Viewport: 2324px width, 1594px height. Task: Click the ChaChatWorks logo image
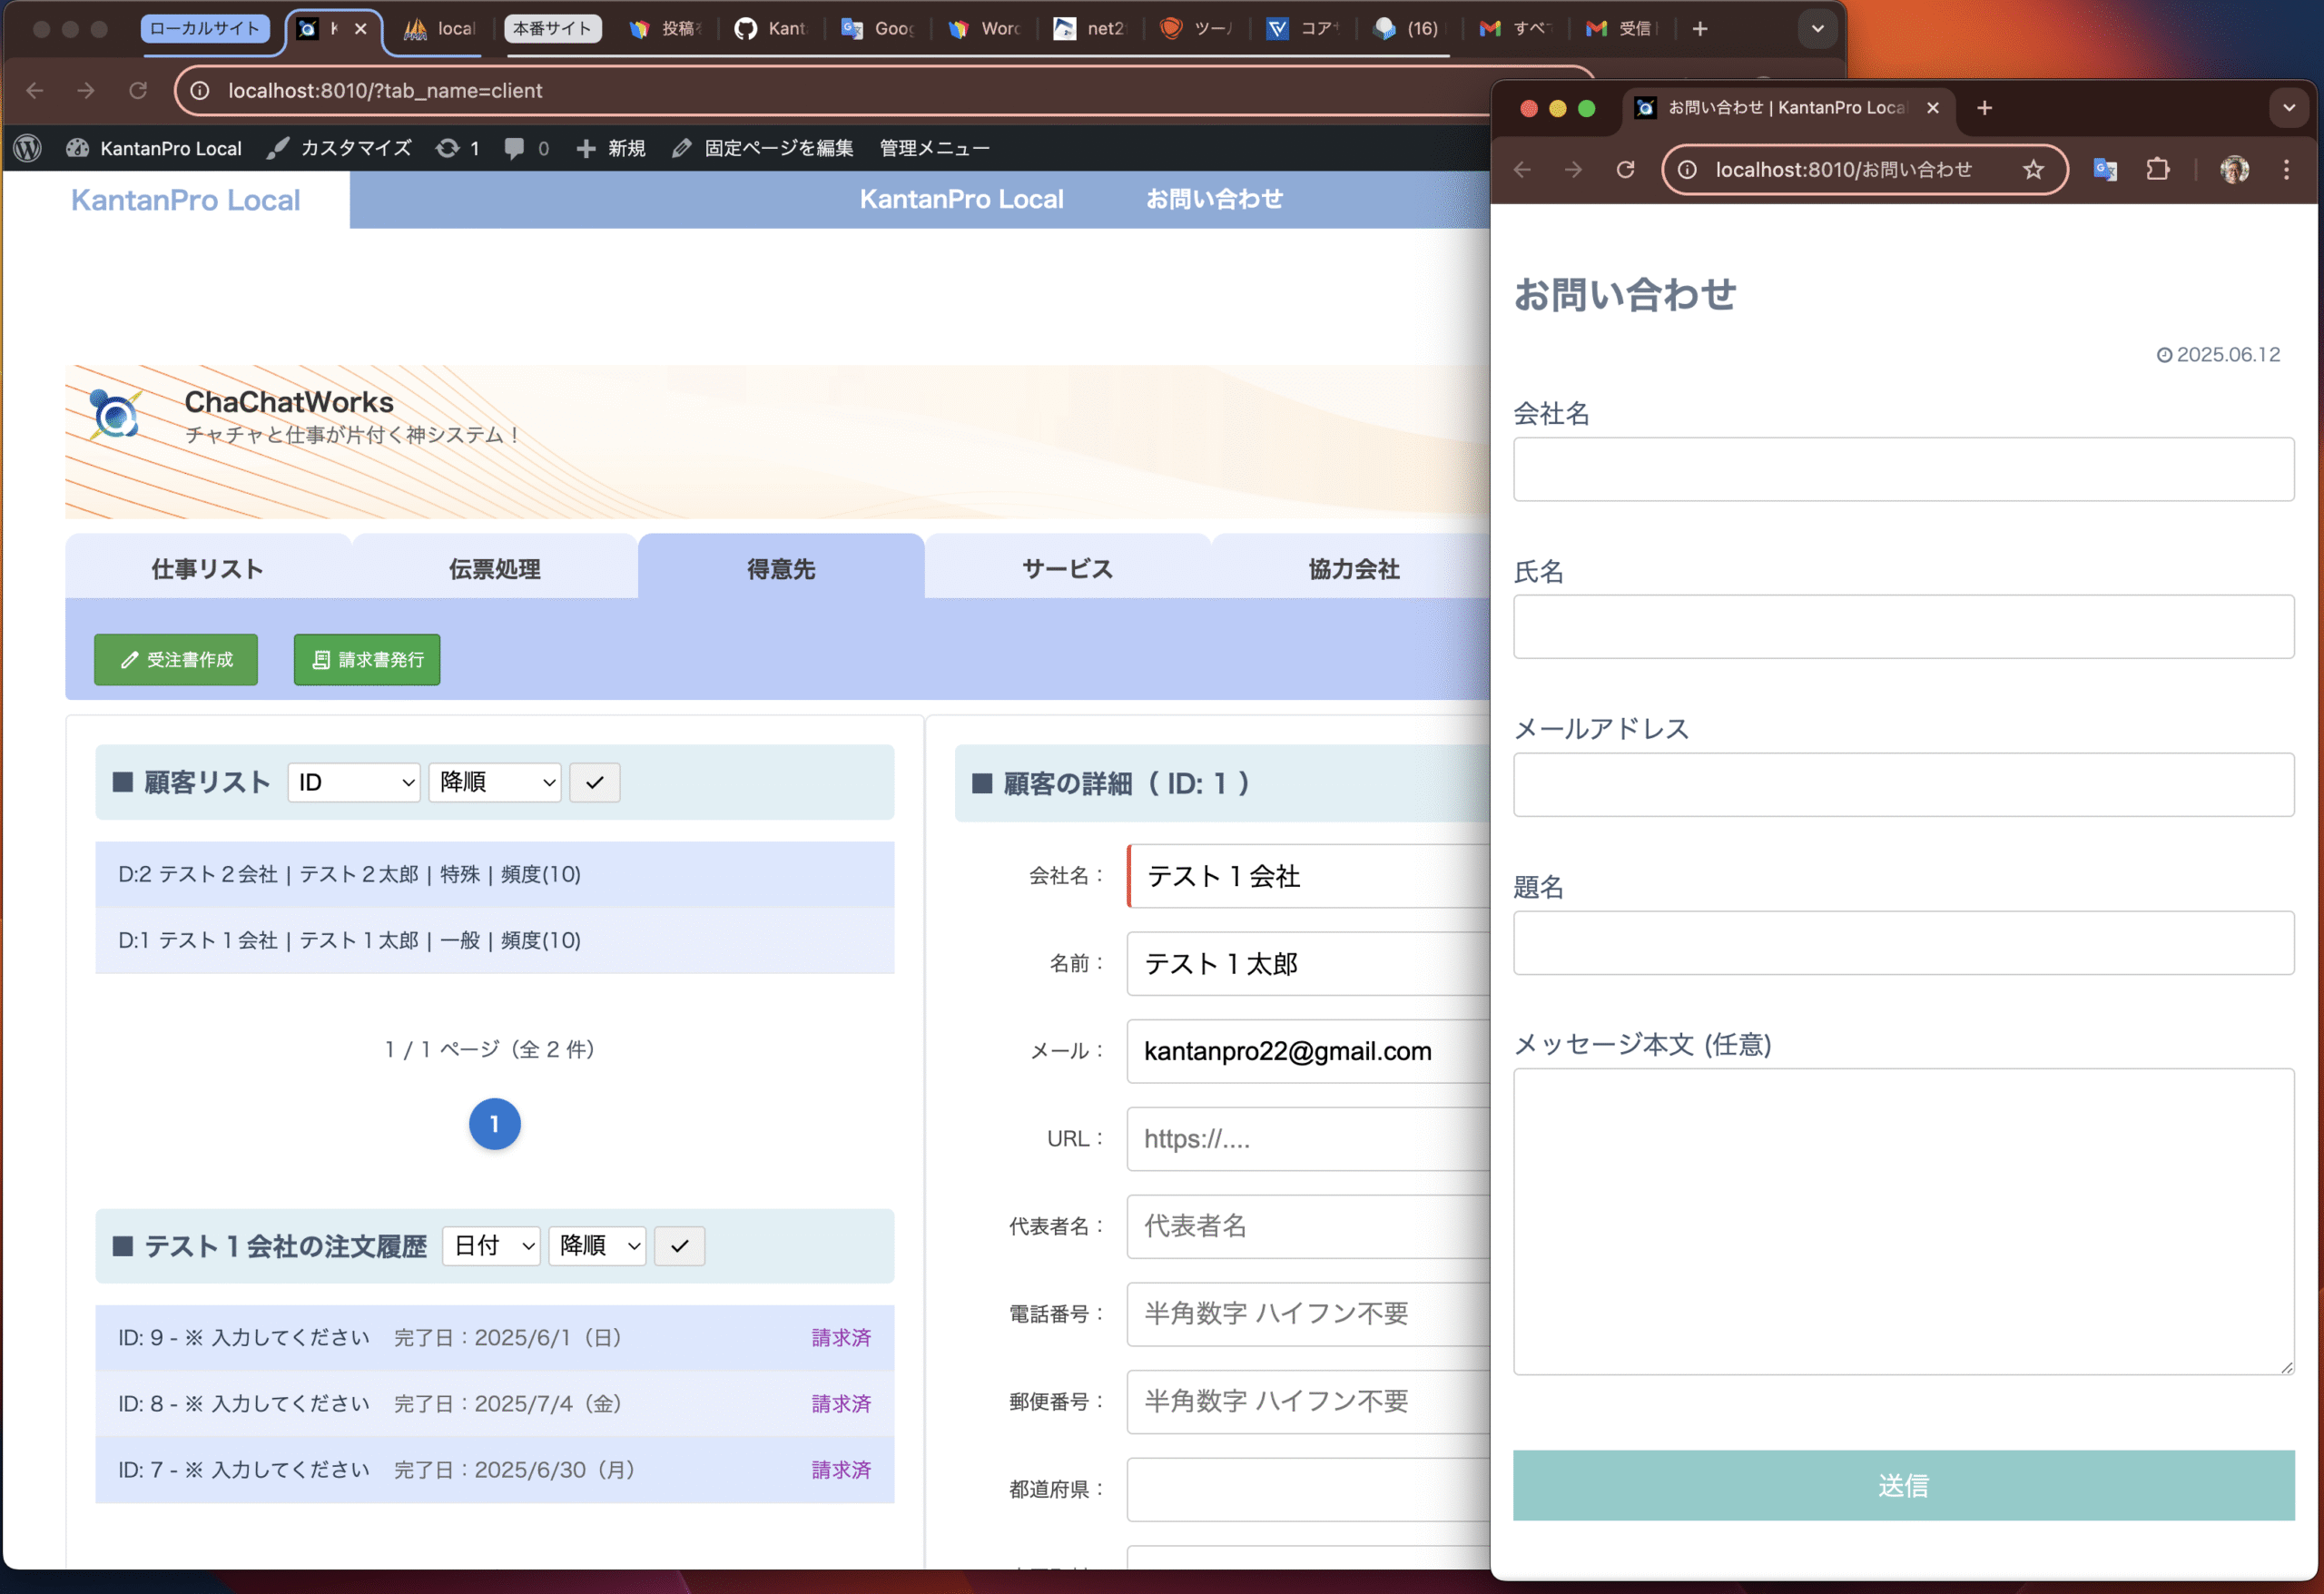tap(114, 414)
